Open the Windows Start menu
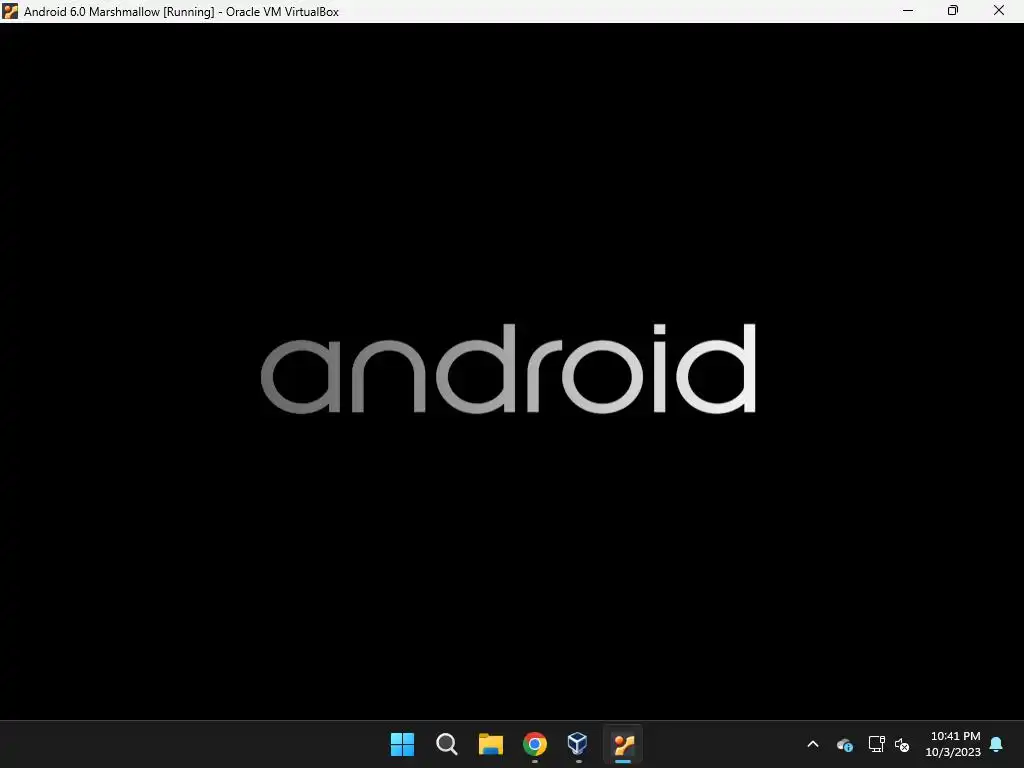The height and width of the screenshot is (768, 1024). [402, 744]
